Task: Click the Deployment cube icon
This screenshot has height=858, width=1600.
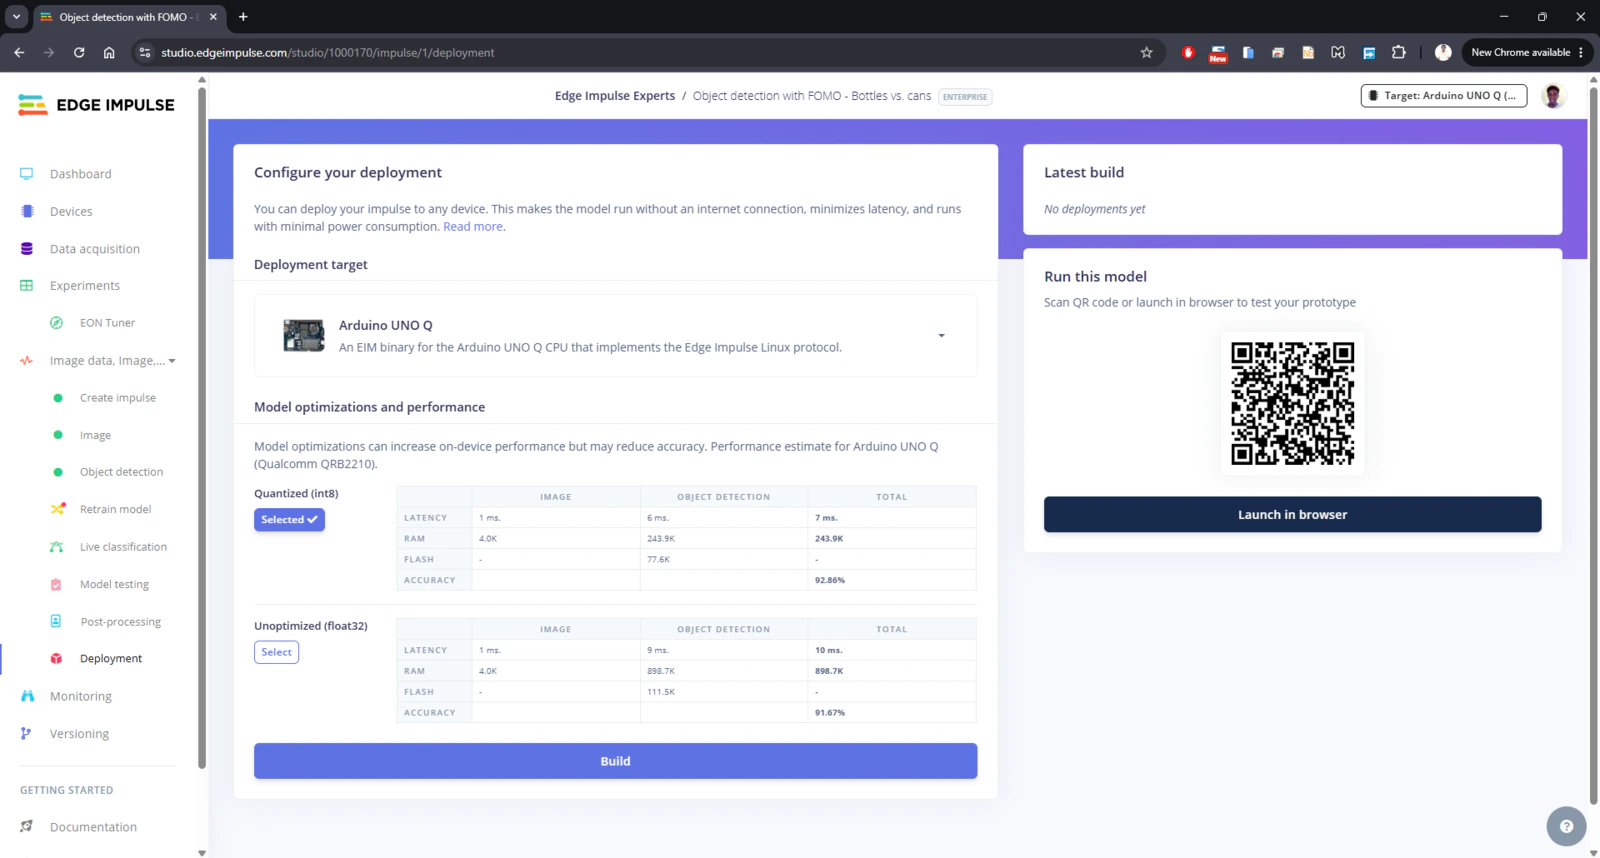Action: coord(57,659)
